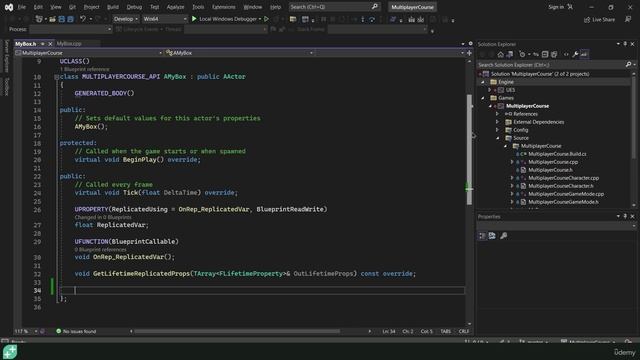Collapse the Source folder node
640x360 pixels.
pos(497,138)
